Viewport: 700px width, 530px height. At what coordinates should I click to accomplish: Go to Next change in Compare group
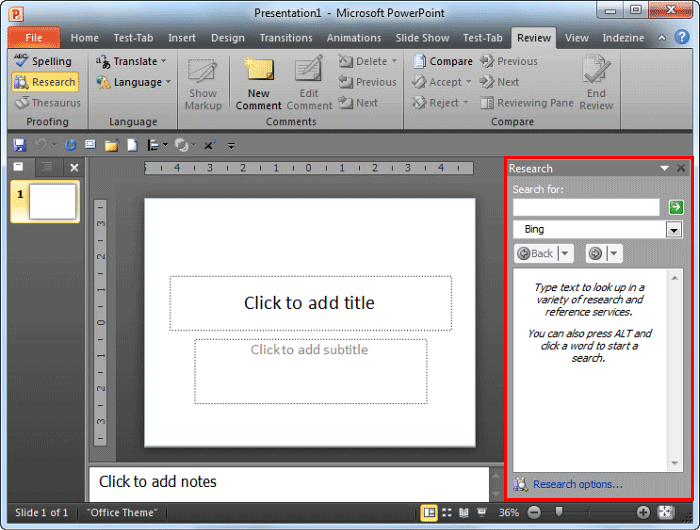click(x=499, y=82)
